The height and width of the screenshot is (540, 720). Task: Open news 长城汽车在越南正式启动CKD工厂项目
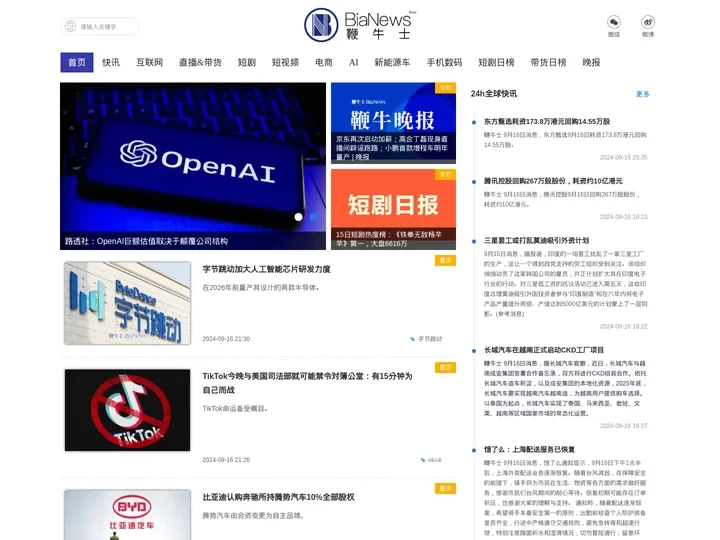pos(544,350)
